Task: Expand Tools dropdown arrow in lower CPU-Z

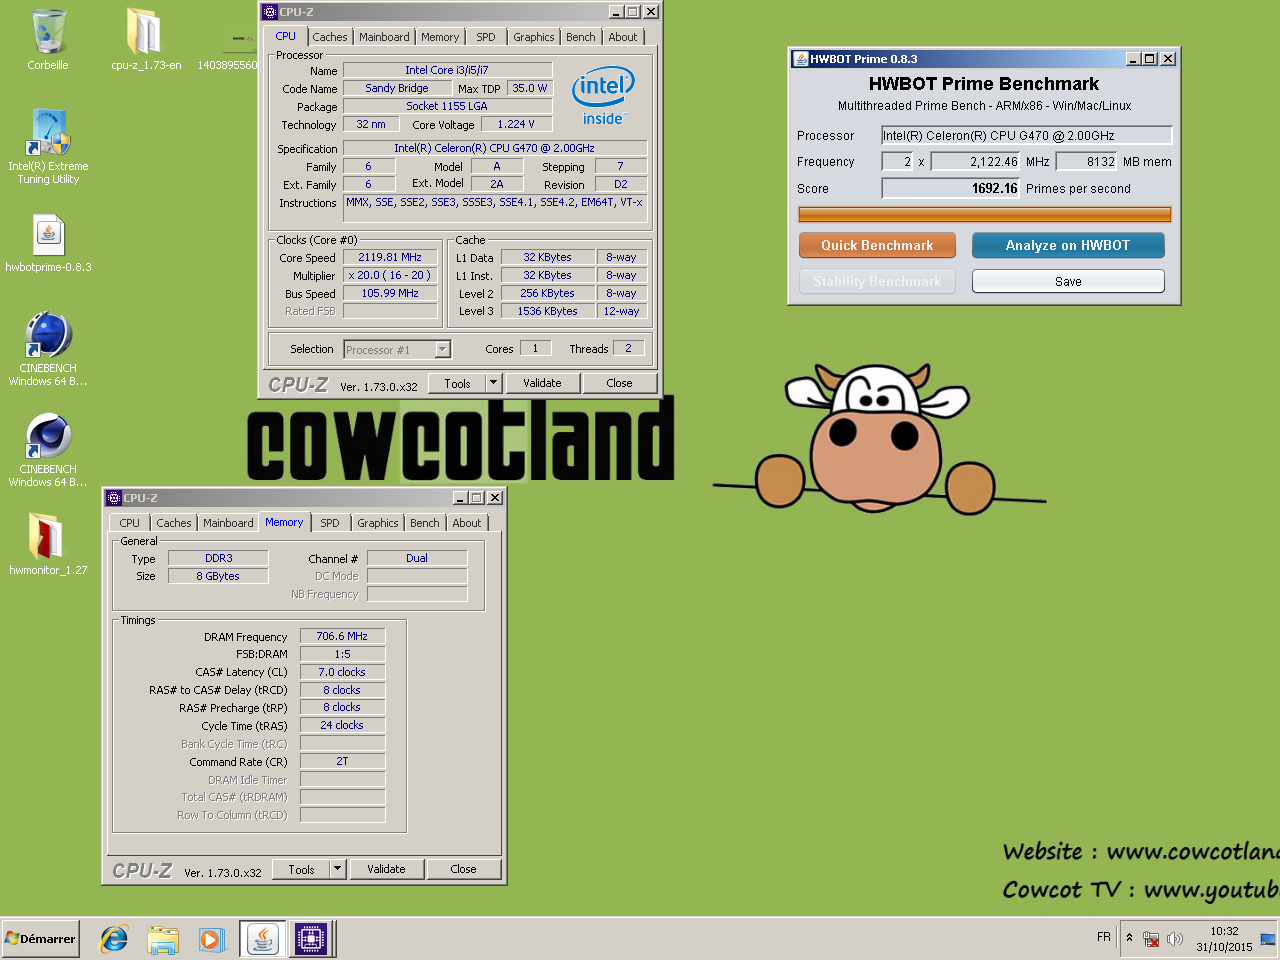Action: point(337,869)
